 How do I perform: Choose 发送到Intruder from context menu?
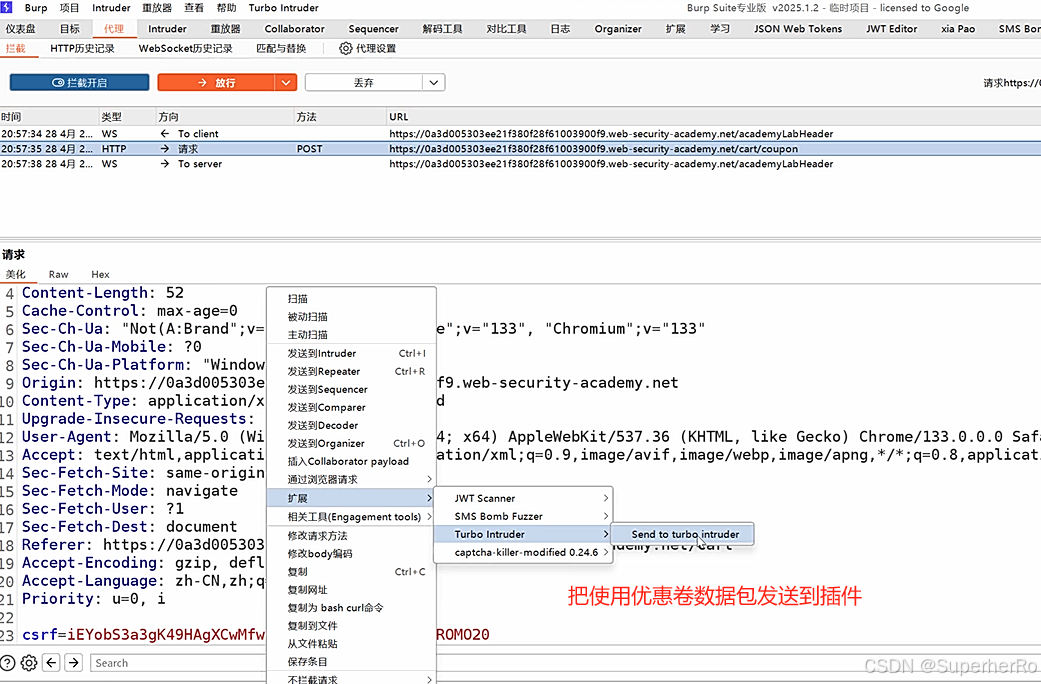[x=352, y=353]
